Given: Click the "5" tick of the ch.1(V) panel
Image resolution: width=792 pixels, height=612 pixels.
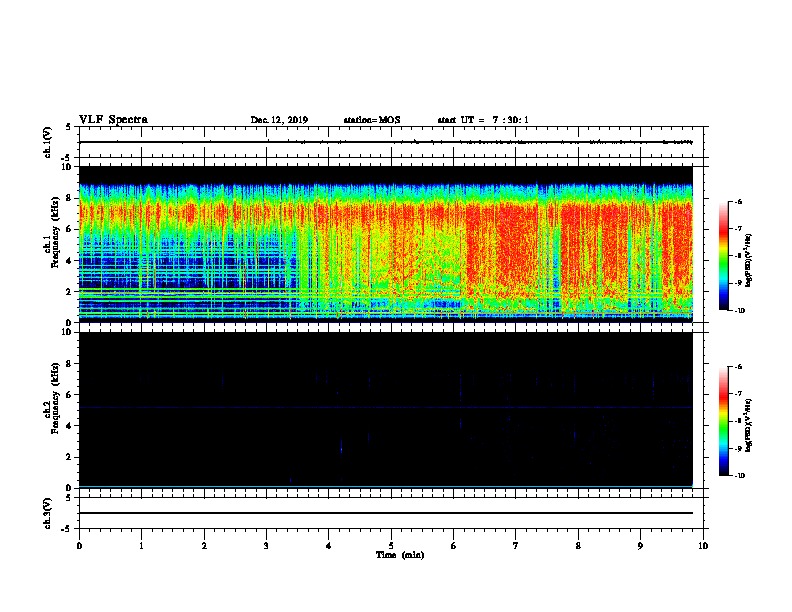Looking at the screenshot, I should pyautogui.click(x=68, y=127).
